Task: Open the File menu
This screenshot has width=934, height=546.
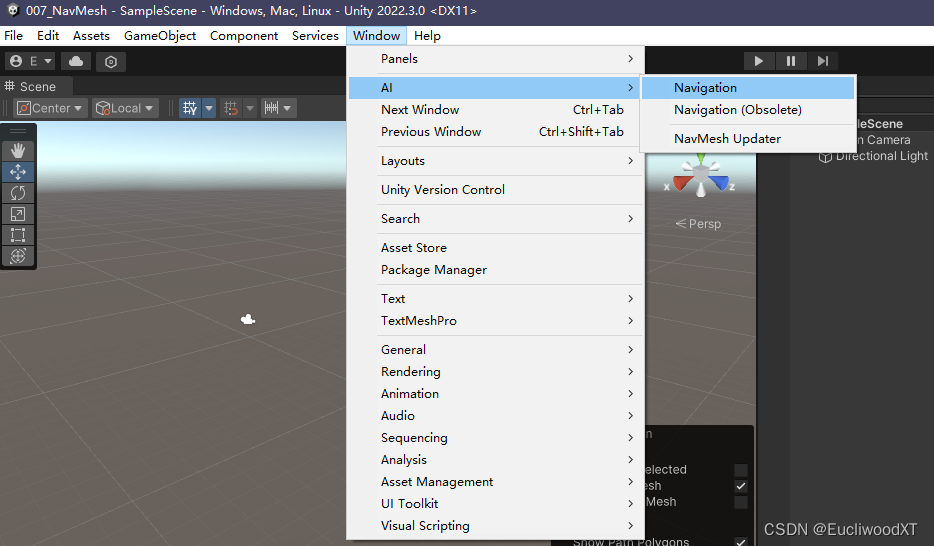Action: [13, 36]
